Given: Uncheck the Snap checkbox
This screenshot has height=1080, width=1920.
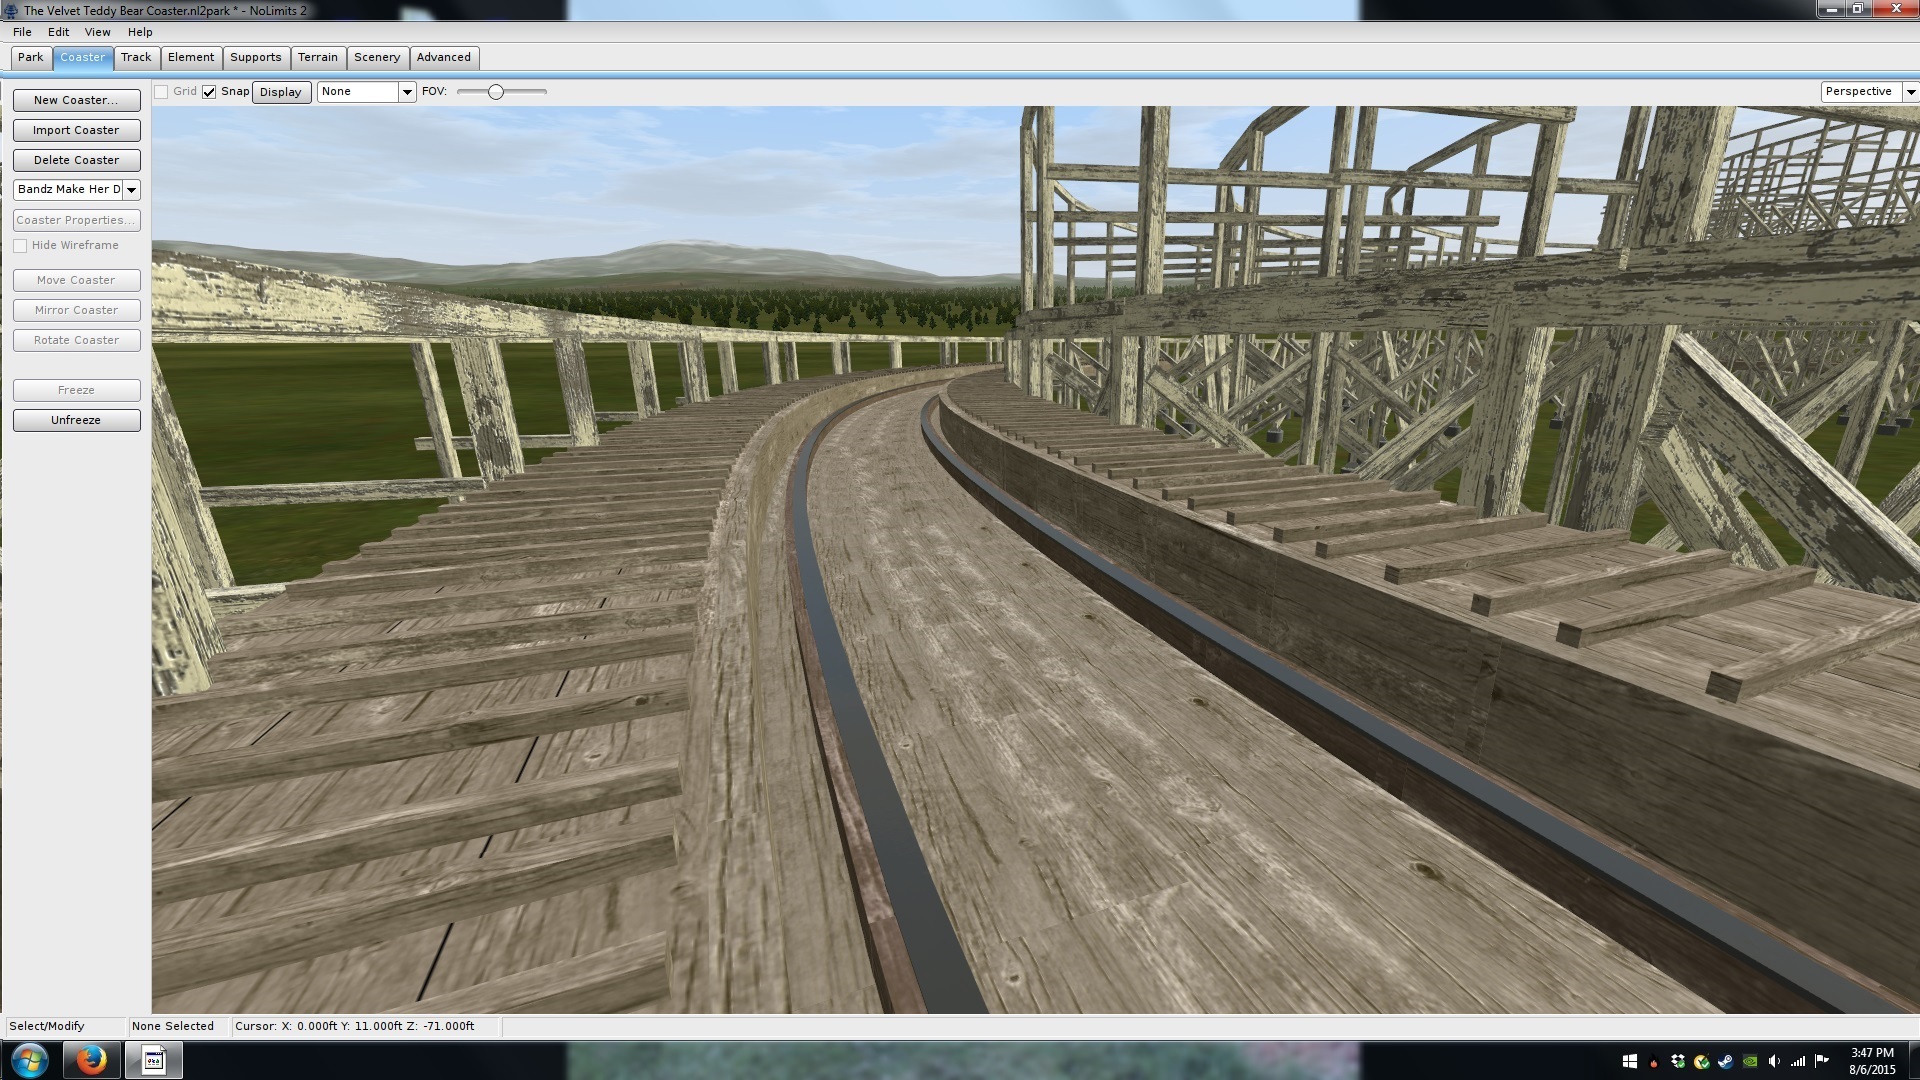Looking at the screenshot, I should click(209, 92).
